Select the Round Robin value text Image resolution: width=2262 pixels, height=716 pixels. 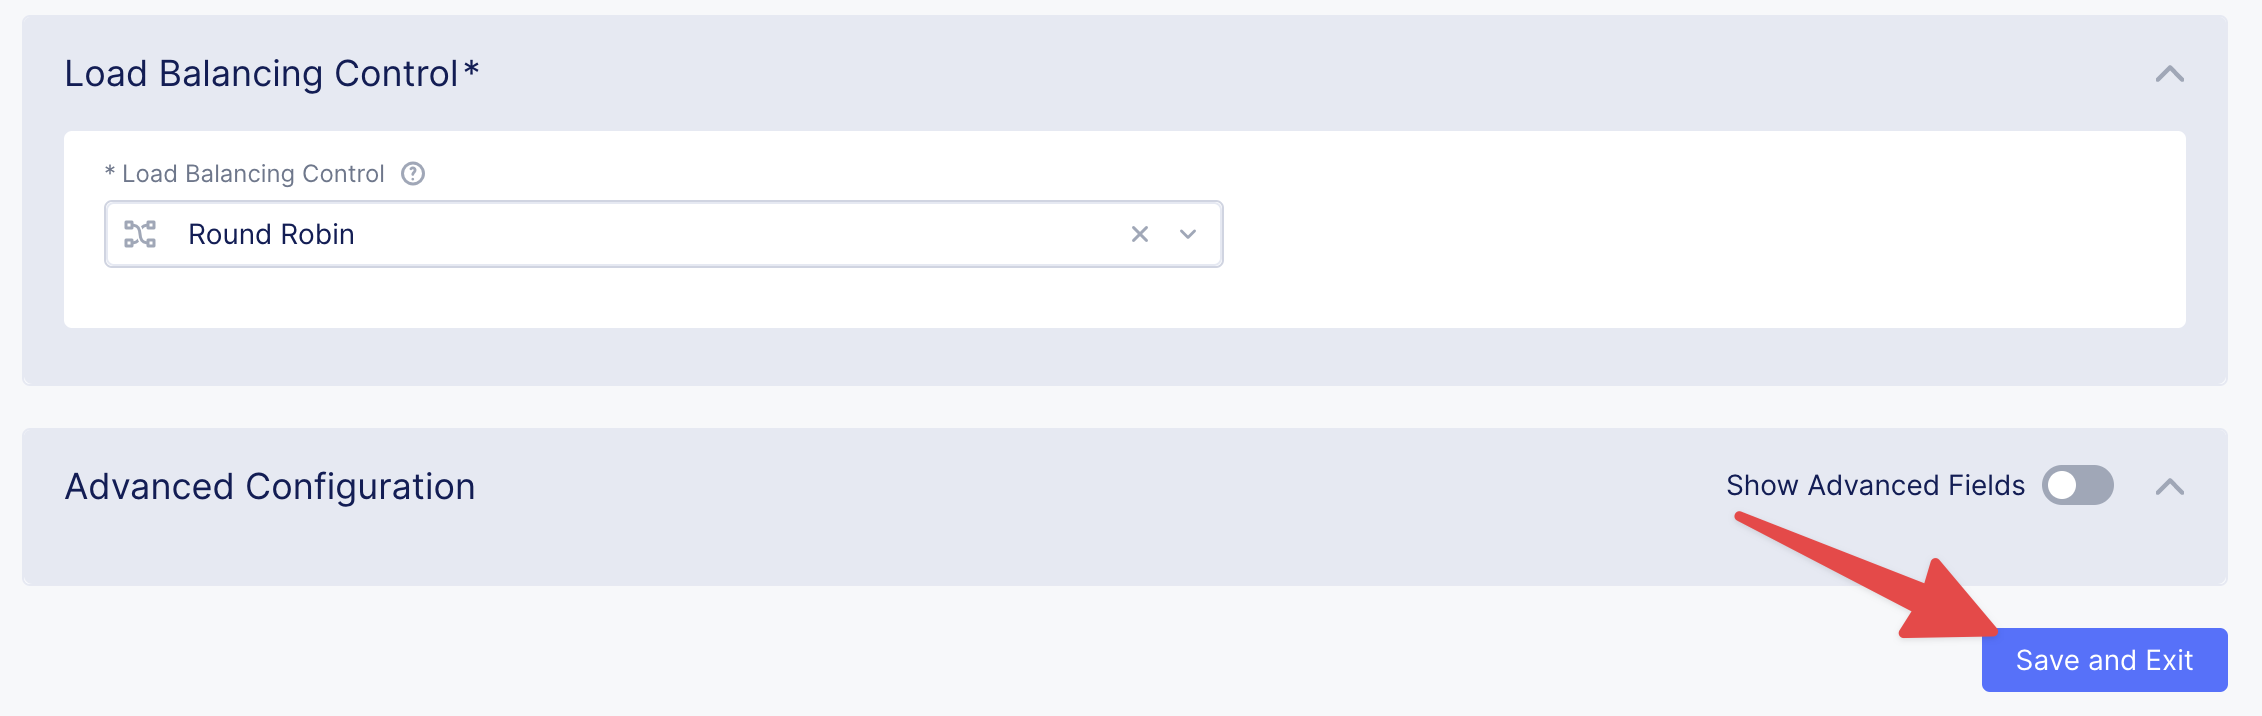tap(271, 234)
